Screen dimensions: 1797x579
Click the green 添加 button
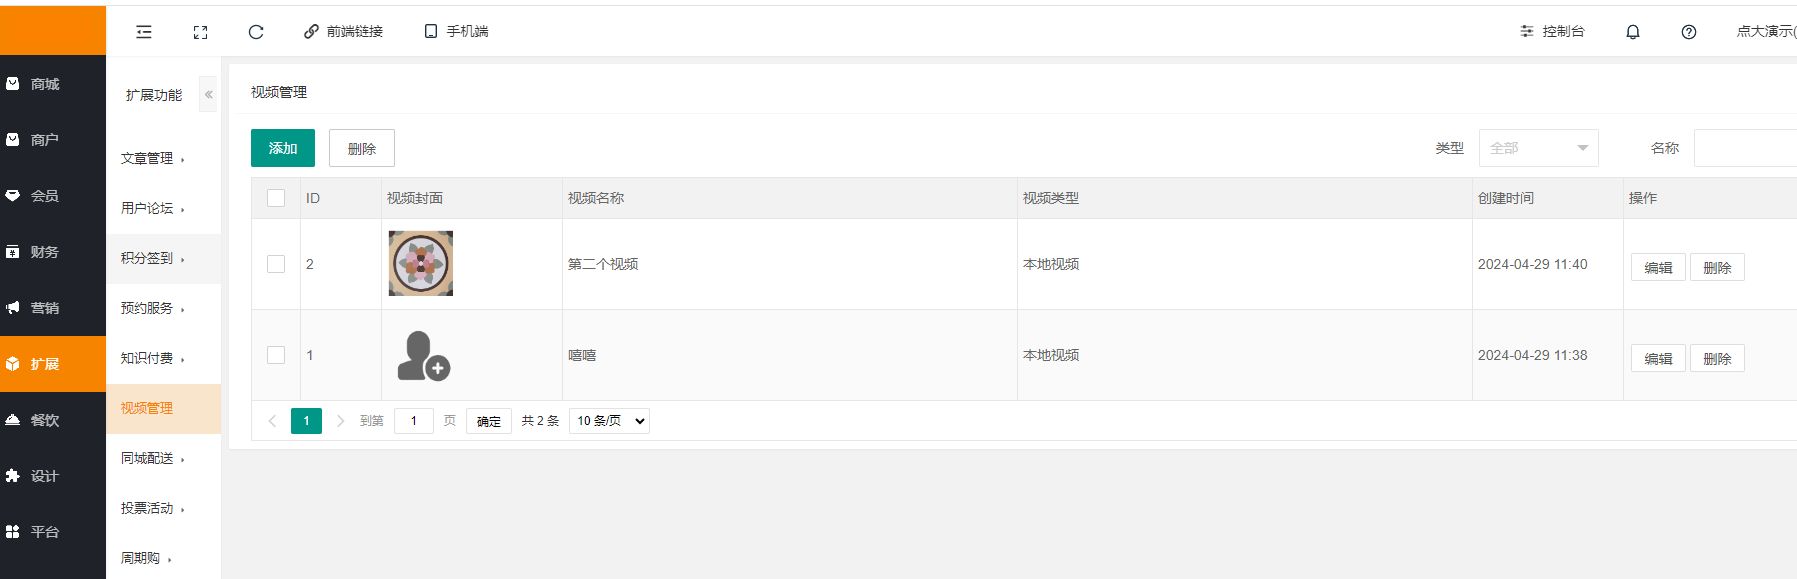[x=283, y=148]
